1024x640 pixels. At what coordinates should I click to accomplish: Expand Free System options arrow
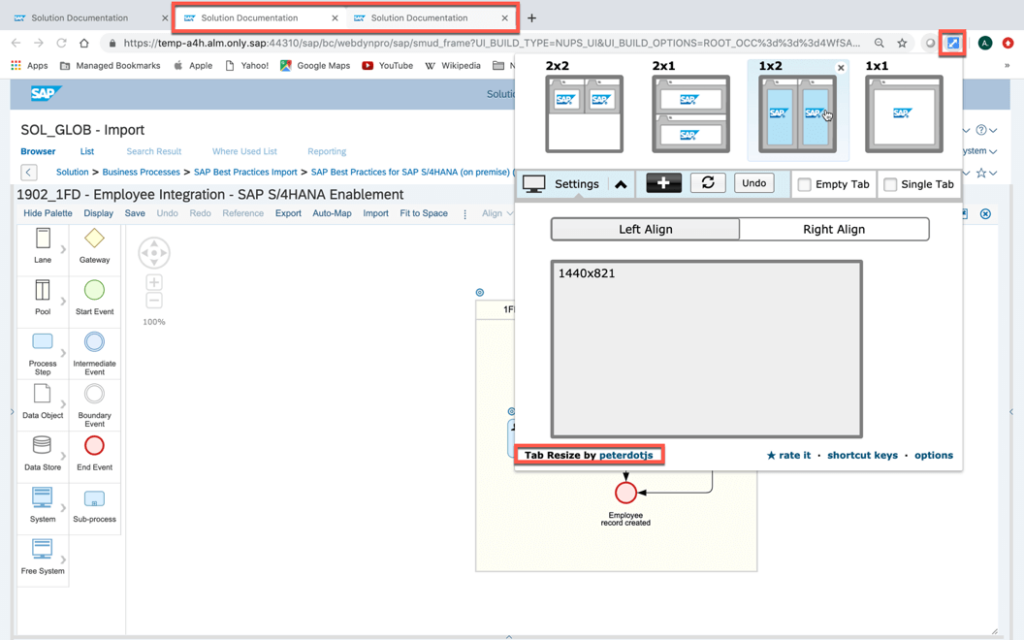pos(63,560)
